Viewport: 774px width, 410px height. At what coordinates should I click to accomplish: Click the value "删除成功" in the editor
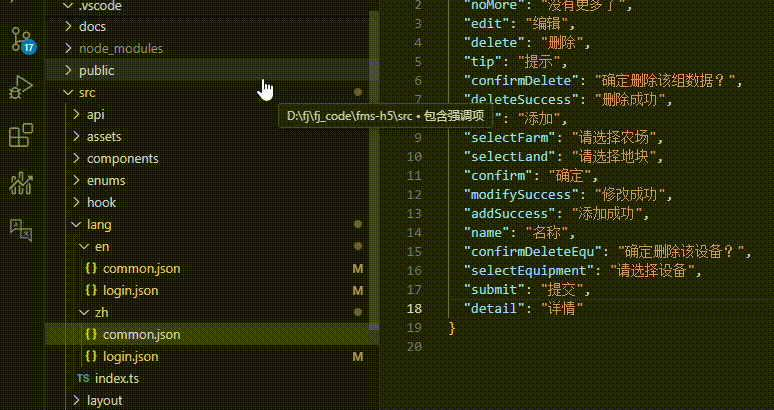pyautogui.click(x=630, y=99)
